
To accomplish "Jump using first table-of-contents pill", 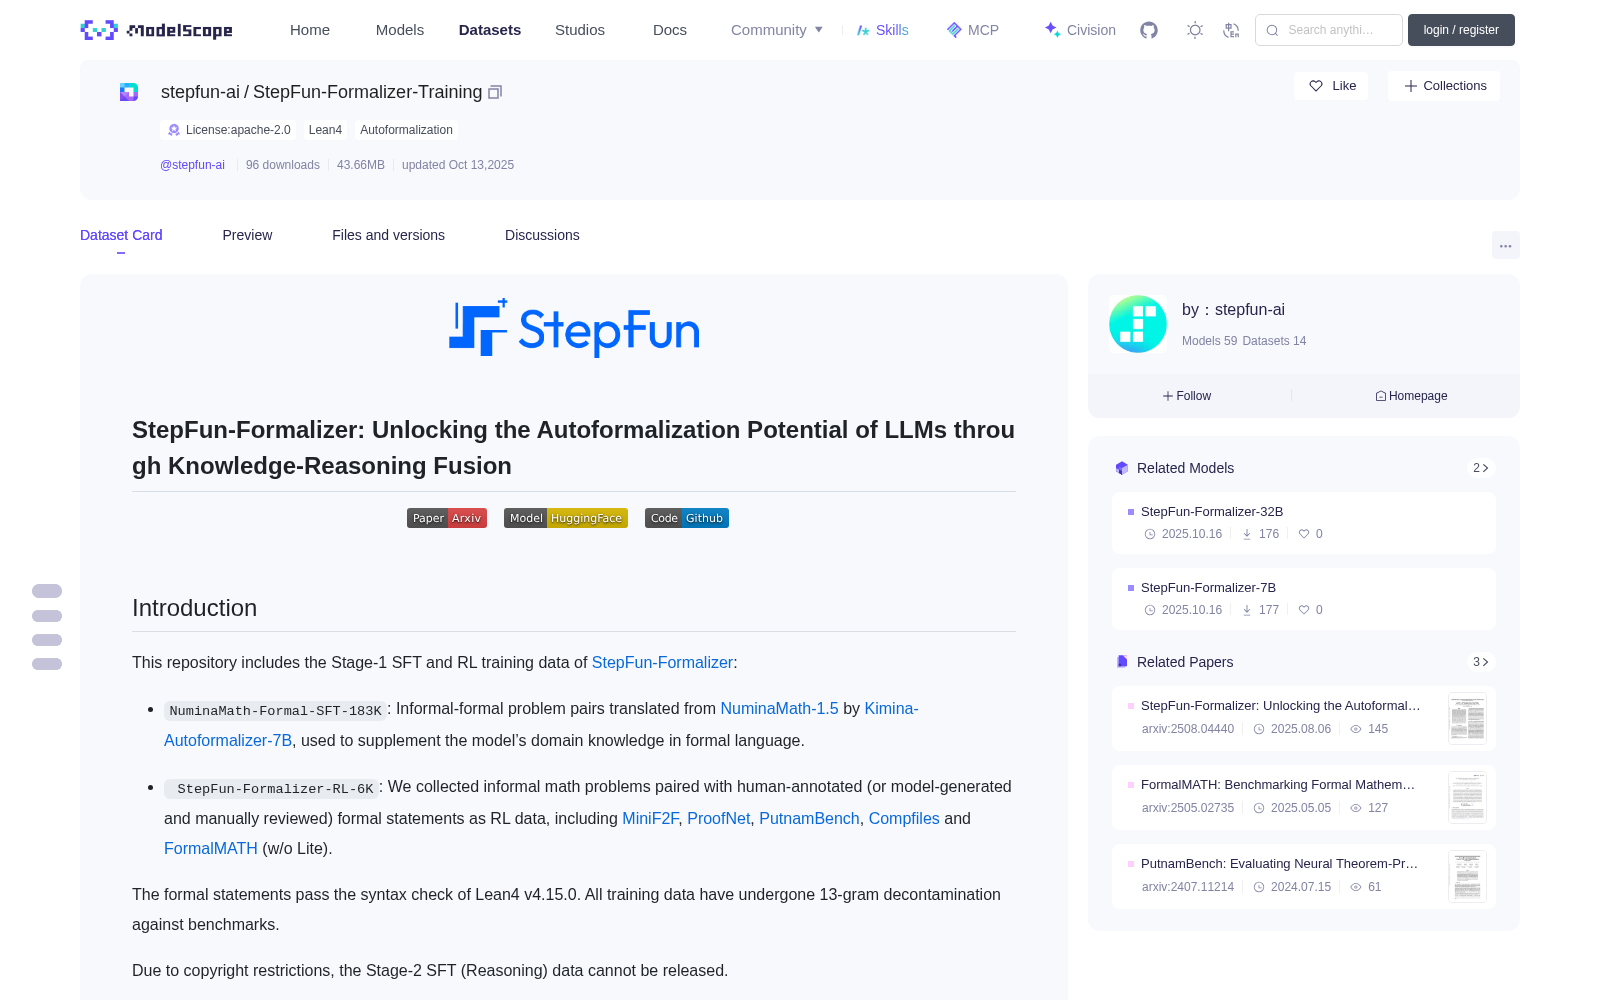I will pyautogui.click(x=47, y=591).
